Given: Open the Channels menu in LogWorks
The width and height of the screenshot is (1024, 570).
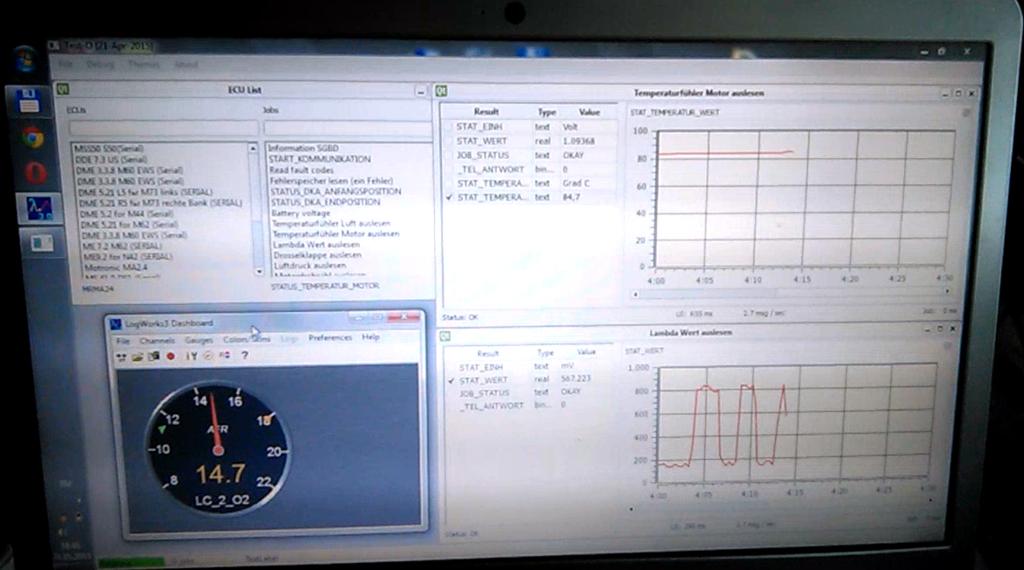Looking at the screenshot, I should 157,340.
